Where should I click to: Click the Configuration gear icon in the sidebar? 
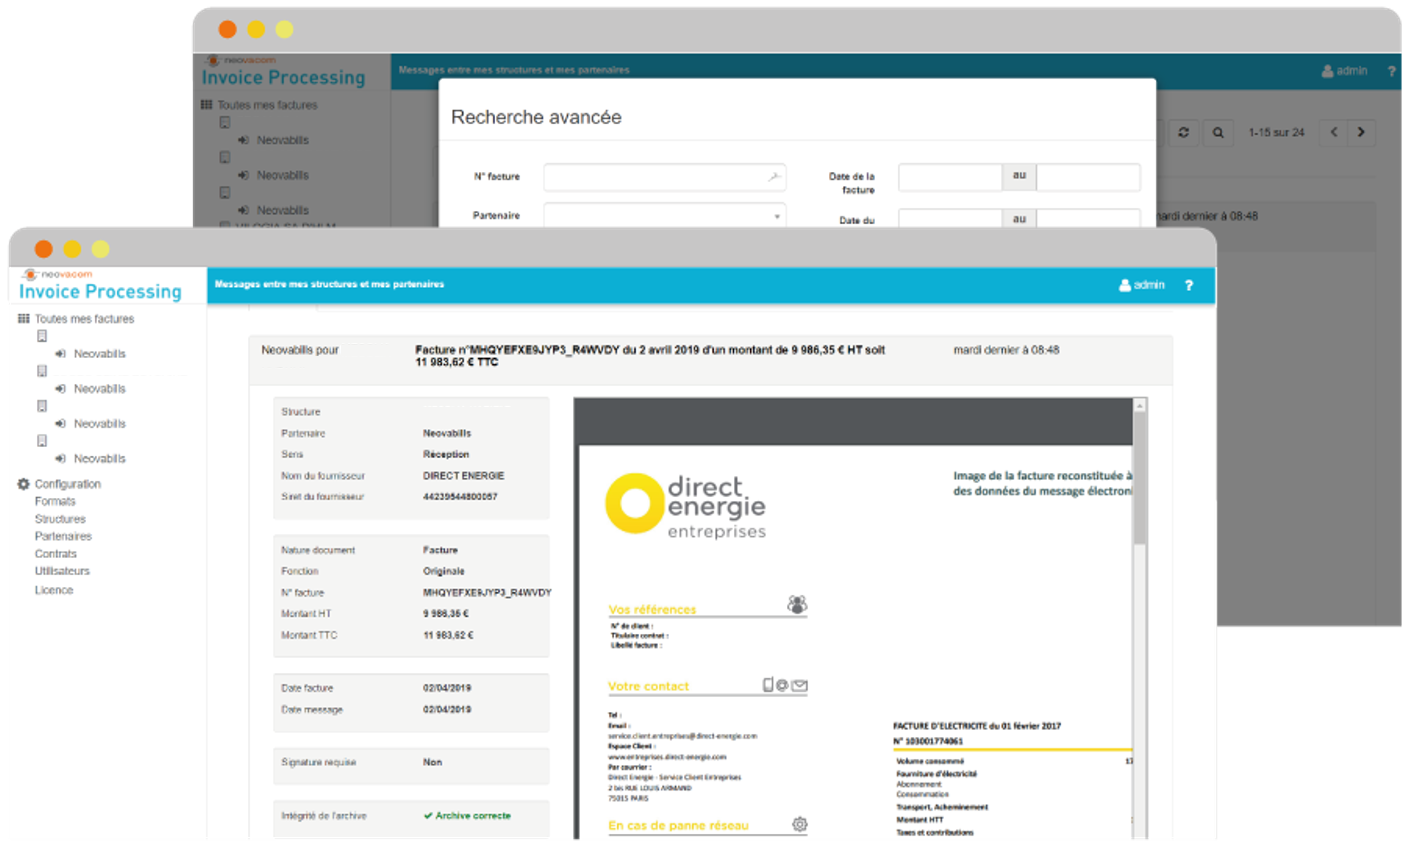tap(24, 484)
